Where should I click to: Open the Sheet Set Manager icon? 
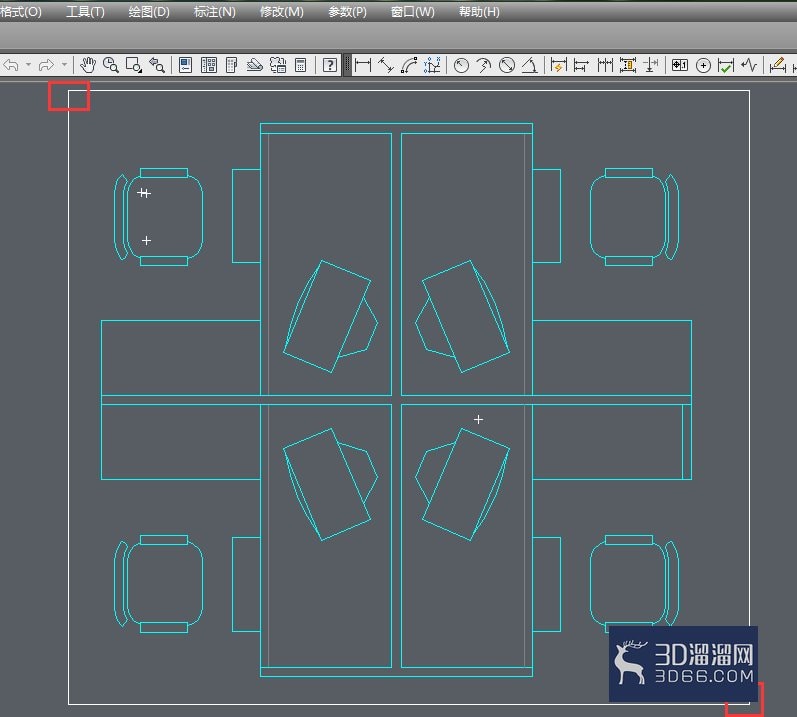(255, 65)
